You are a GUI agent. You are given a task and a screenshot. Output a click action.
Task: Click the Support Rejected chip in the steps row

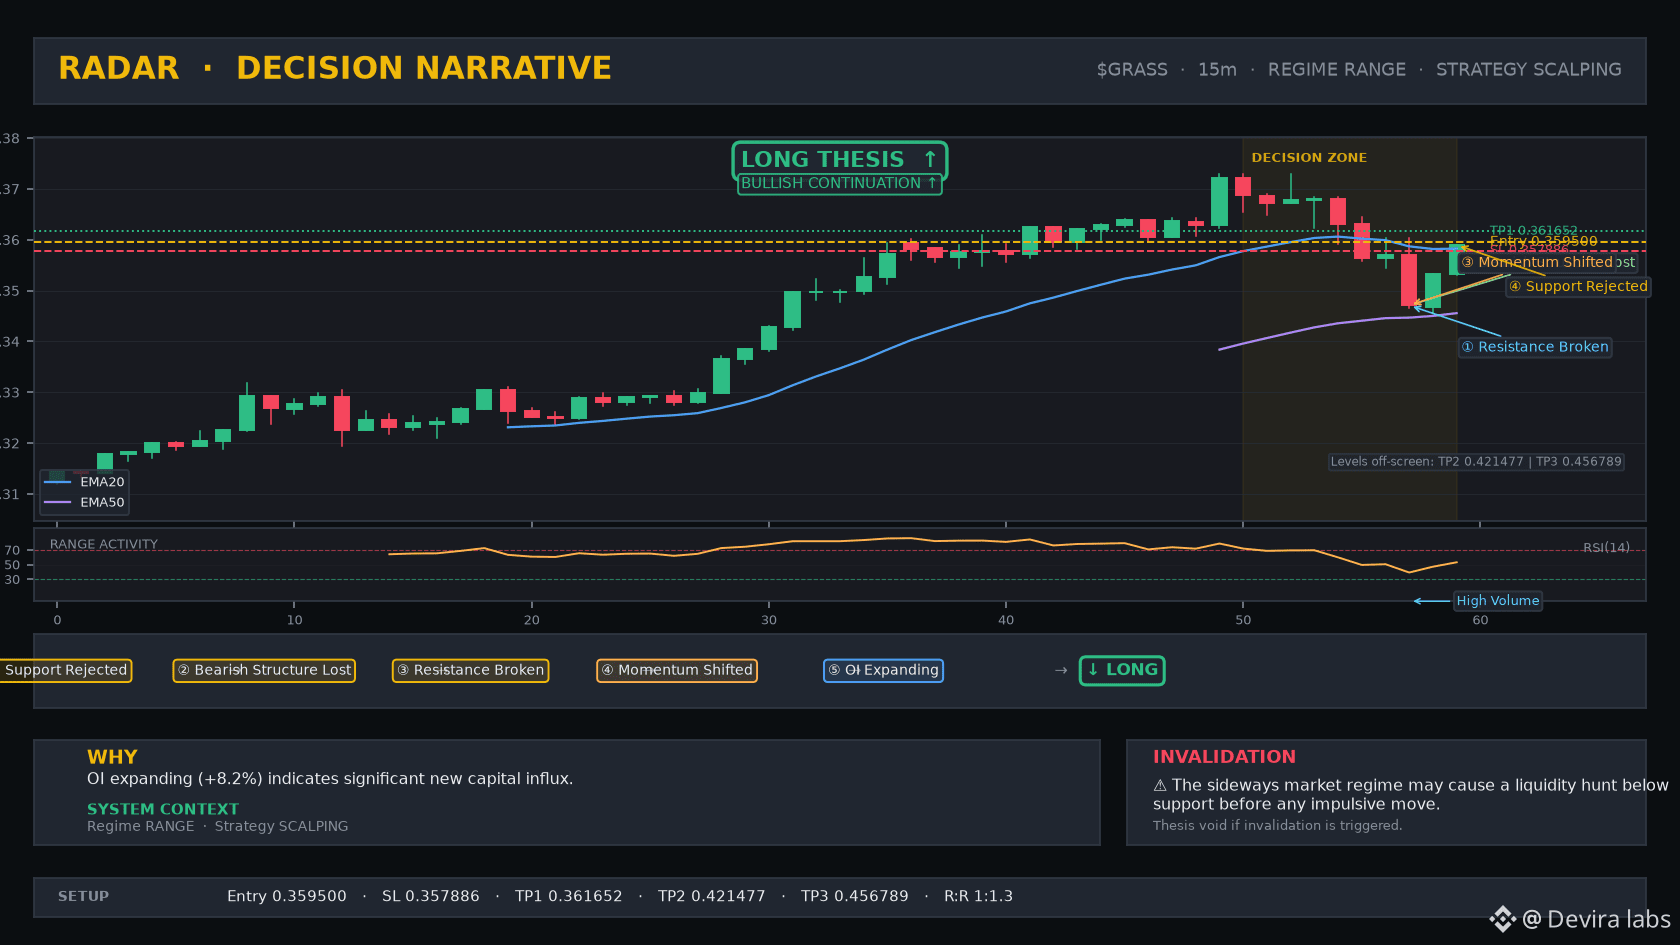point(64,670)
